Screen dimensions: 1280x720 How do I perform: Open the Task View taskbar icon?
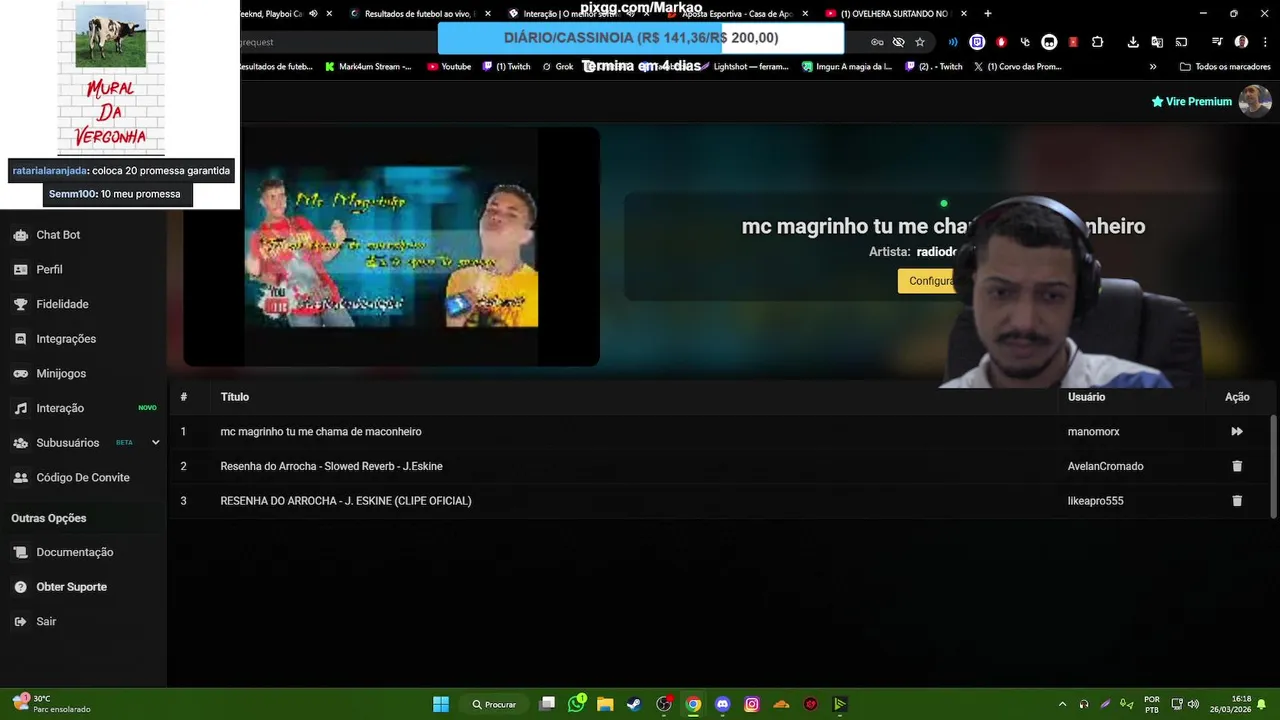[547, 704]
